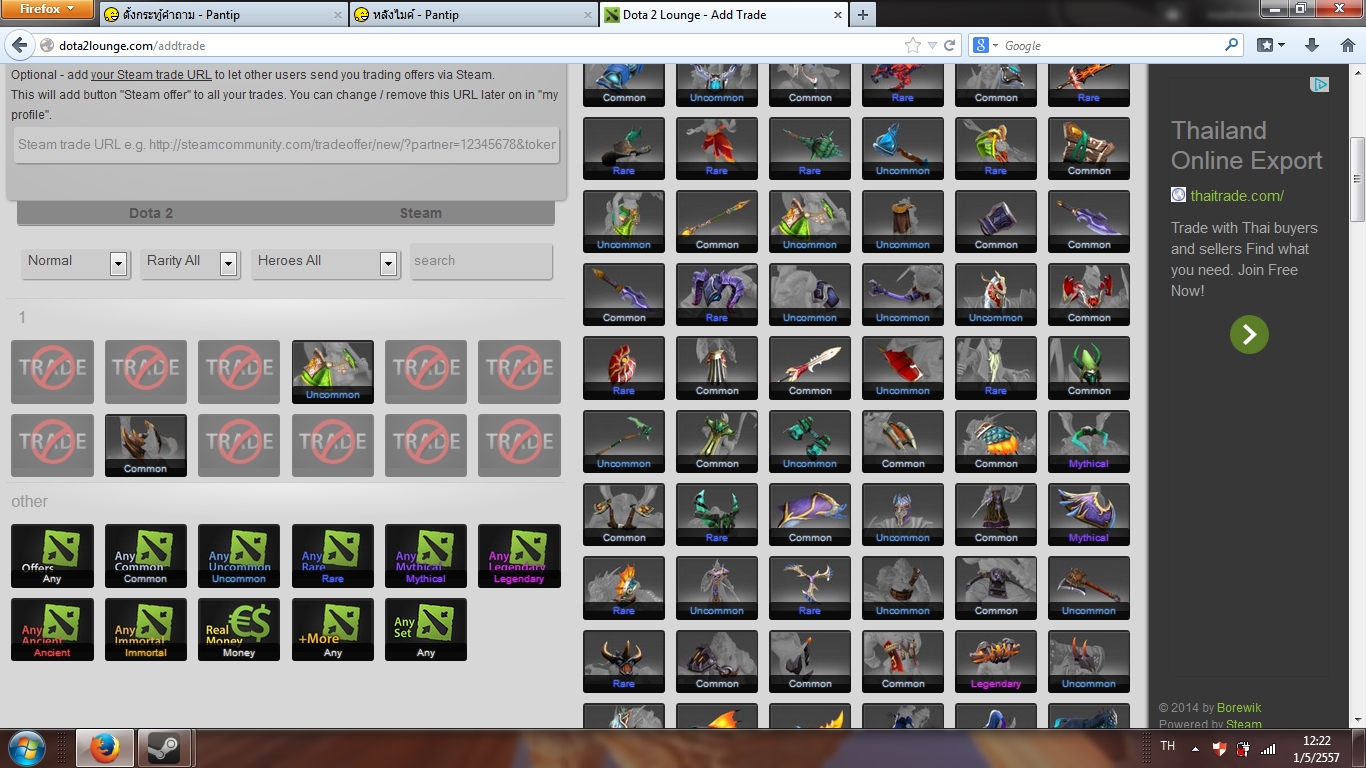Add the Uncommon brown cape item
This screenshot has height=768, width=1366.
pos(903,222)
